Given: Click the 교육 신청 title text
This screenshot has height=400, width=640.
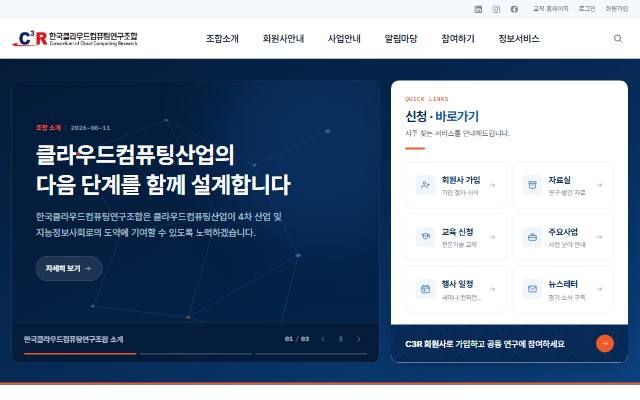Looking at the screenshot, I should [x=457, y=232].
